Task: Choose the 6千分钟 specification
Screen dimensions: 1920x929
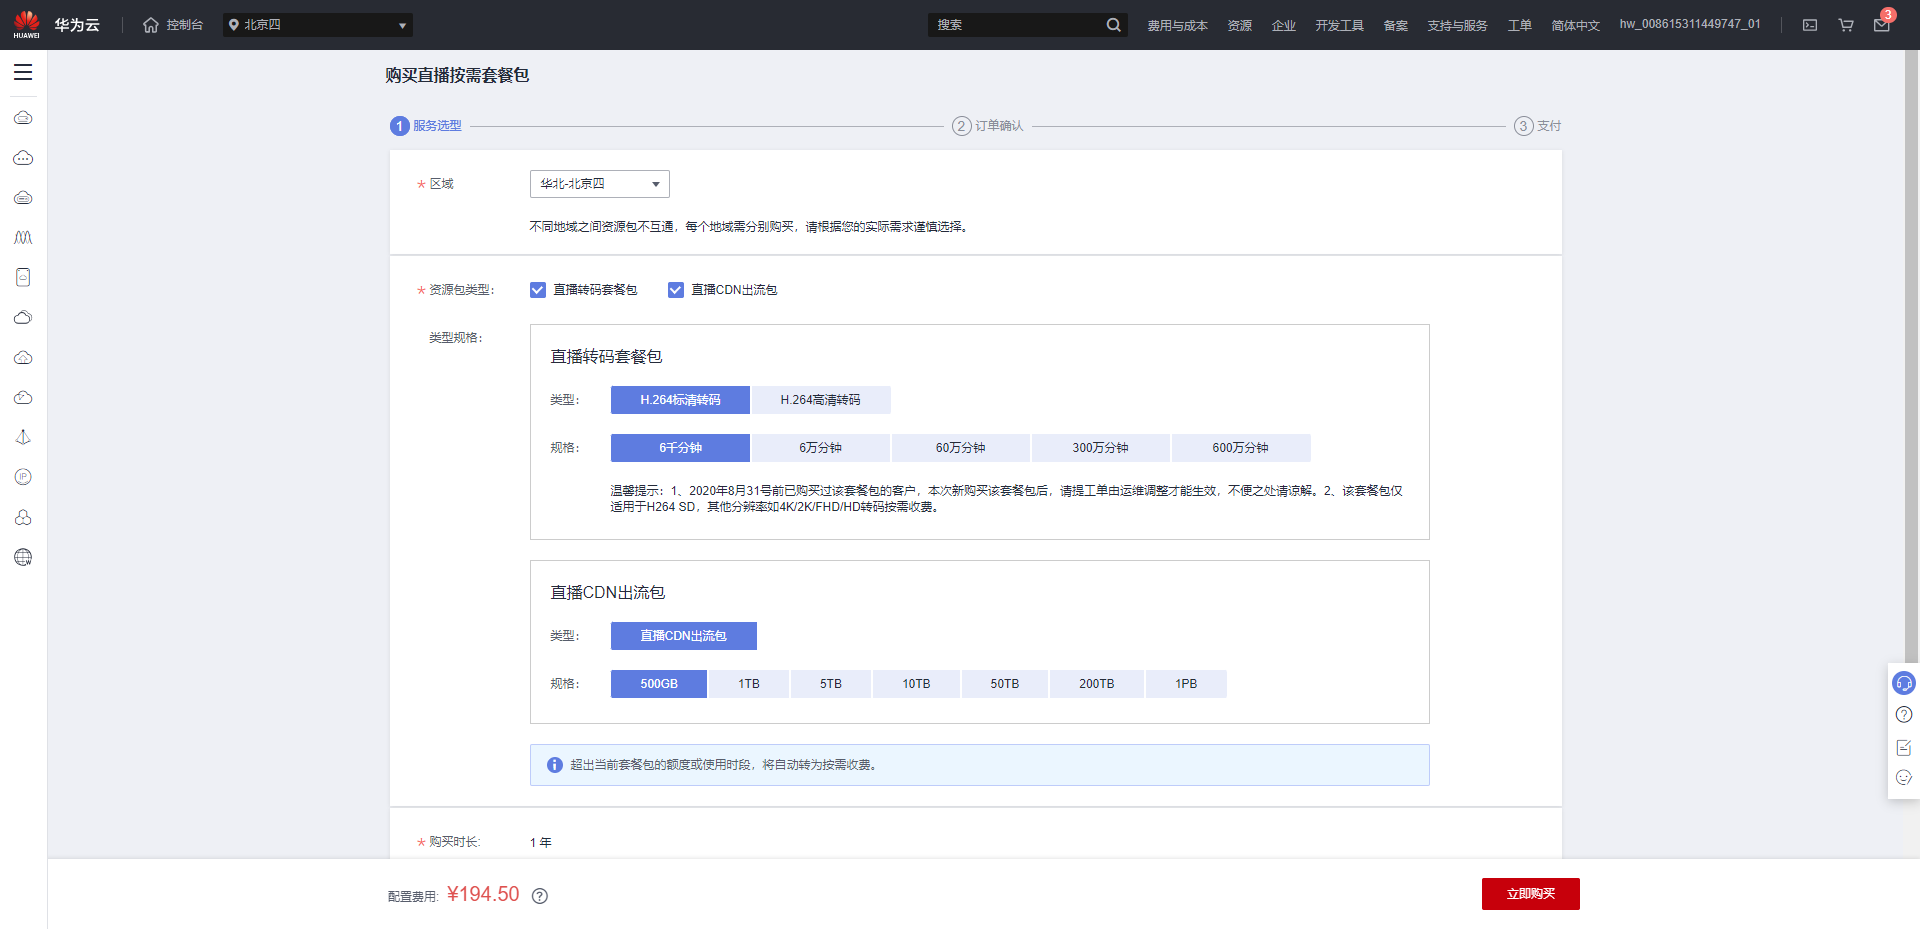Action: (x=680, y=448)
